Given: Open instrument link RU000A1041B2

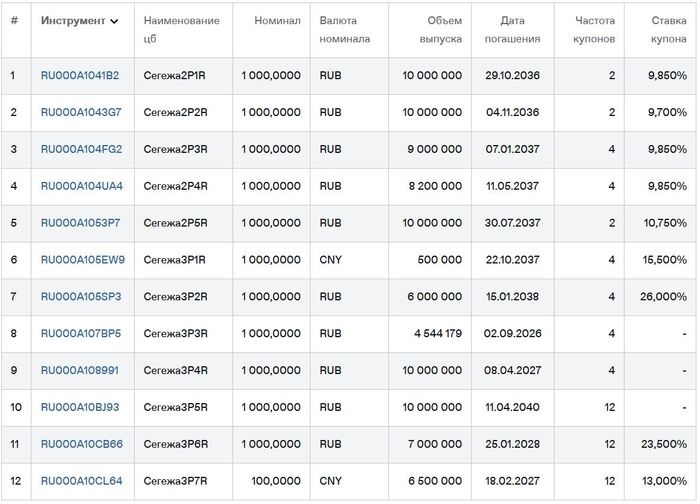Looking at the screenshot, I should [79, 76].
